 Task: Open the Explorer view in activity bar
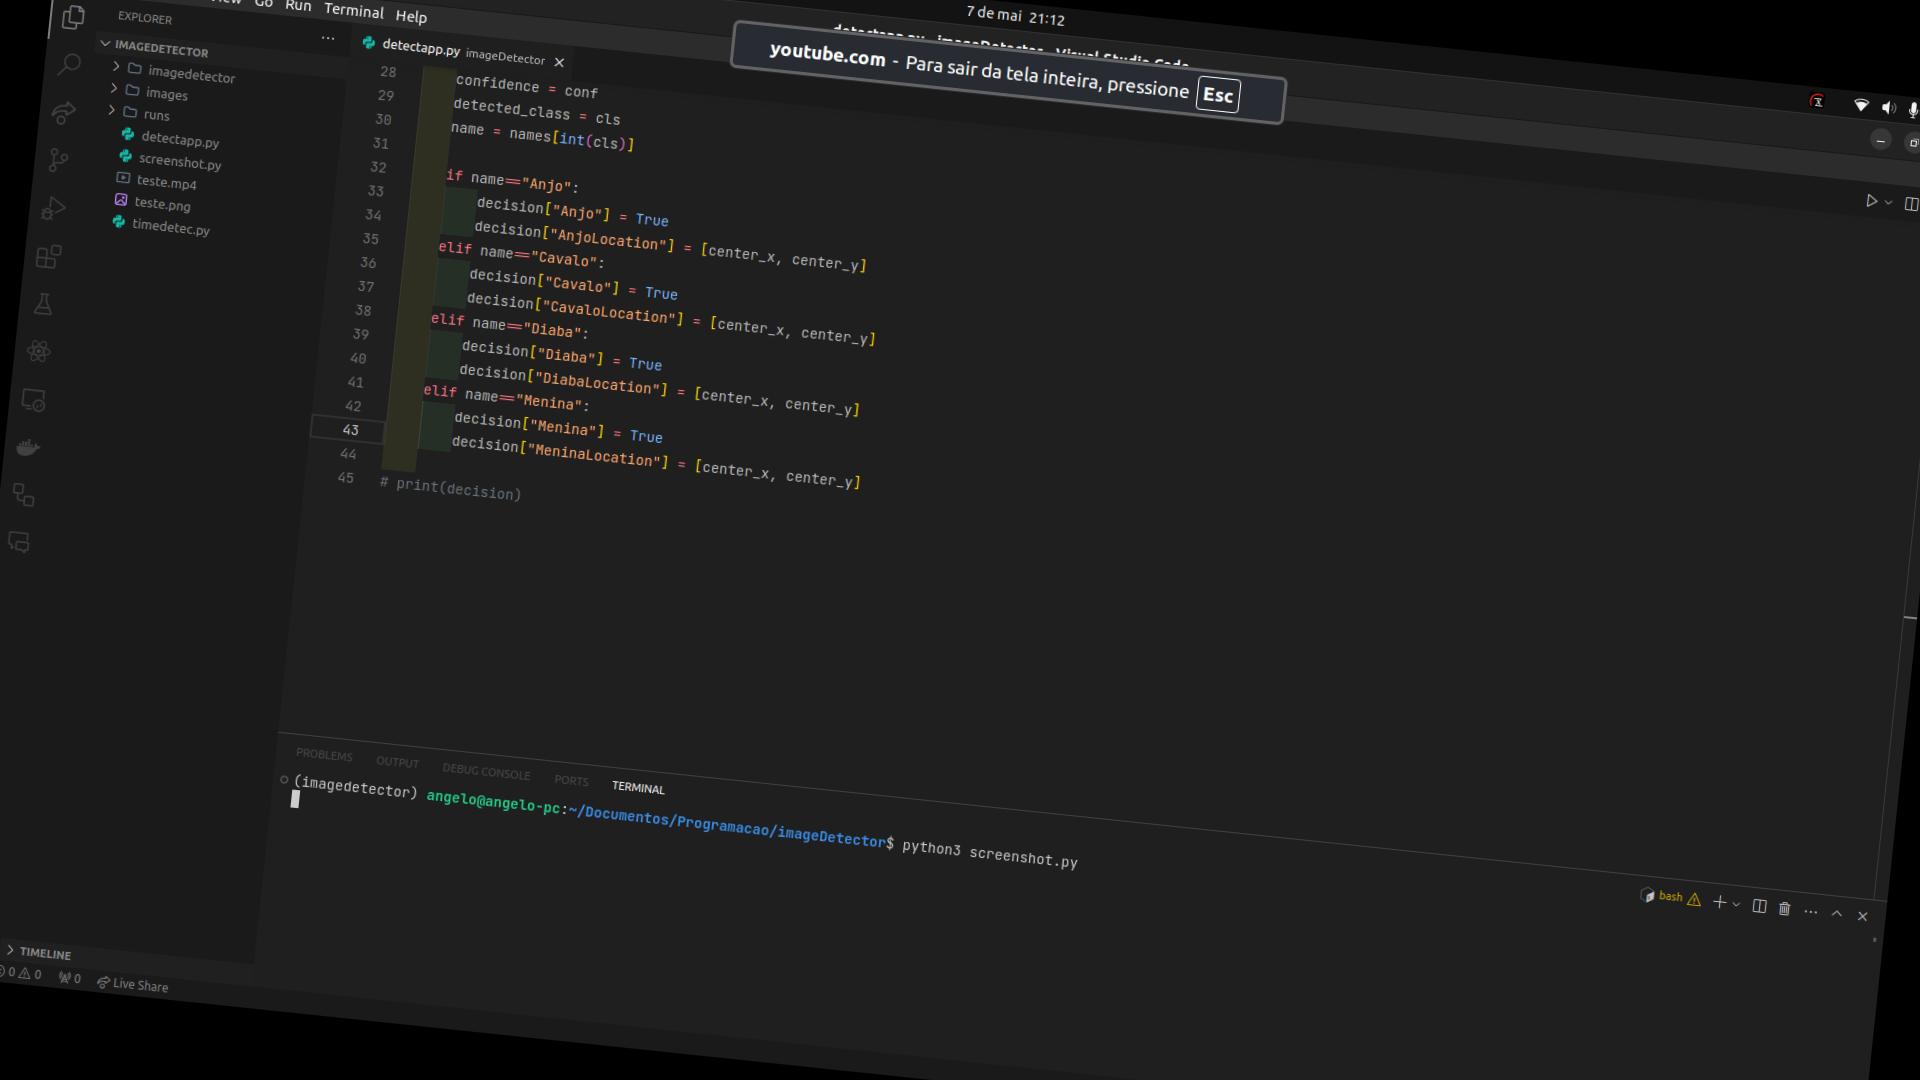pyautogui.click(x=73, y=17)
